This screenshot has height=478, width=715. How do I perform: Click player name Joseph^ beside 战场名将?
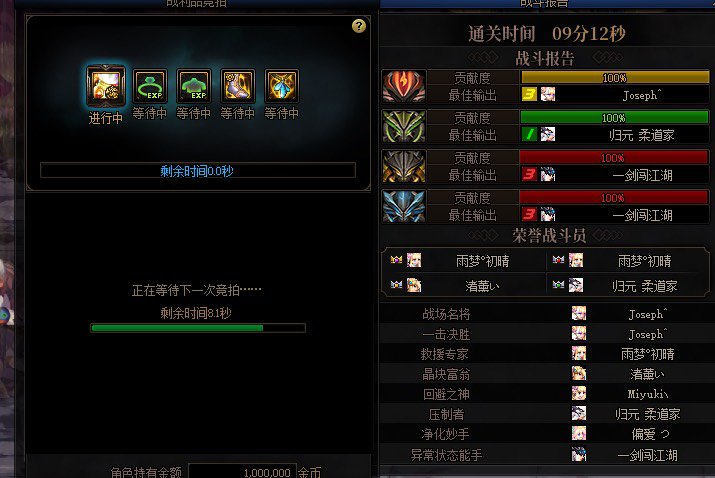tap(648, 314)
